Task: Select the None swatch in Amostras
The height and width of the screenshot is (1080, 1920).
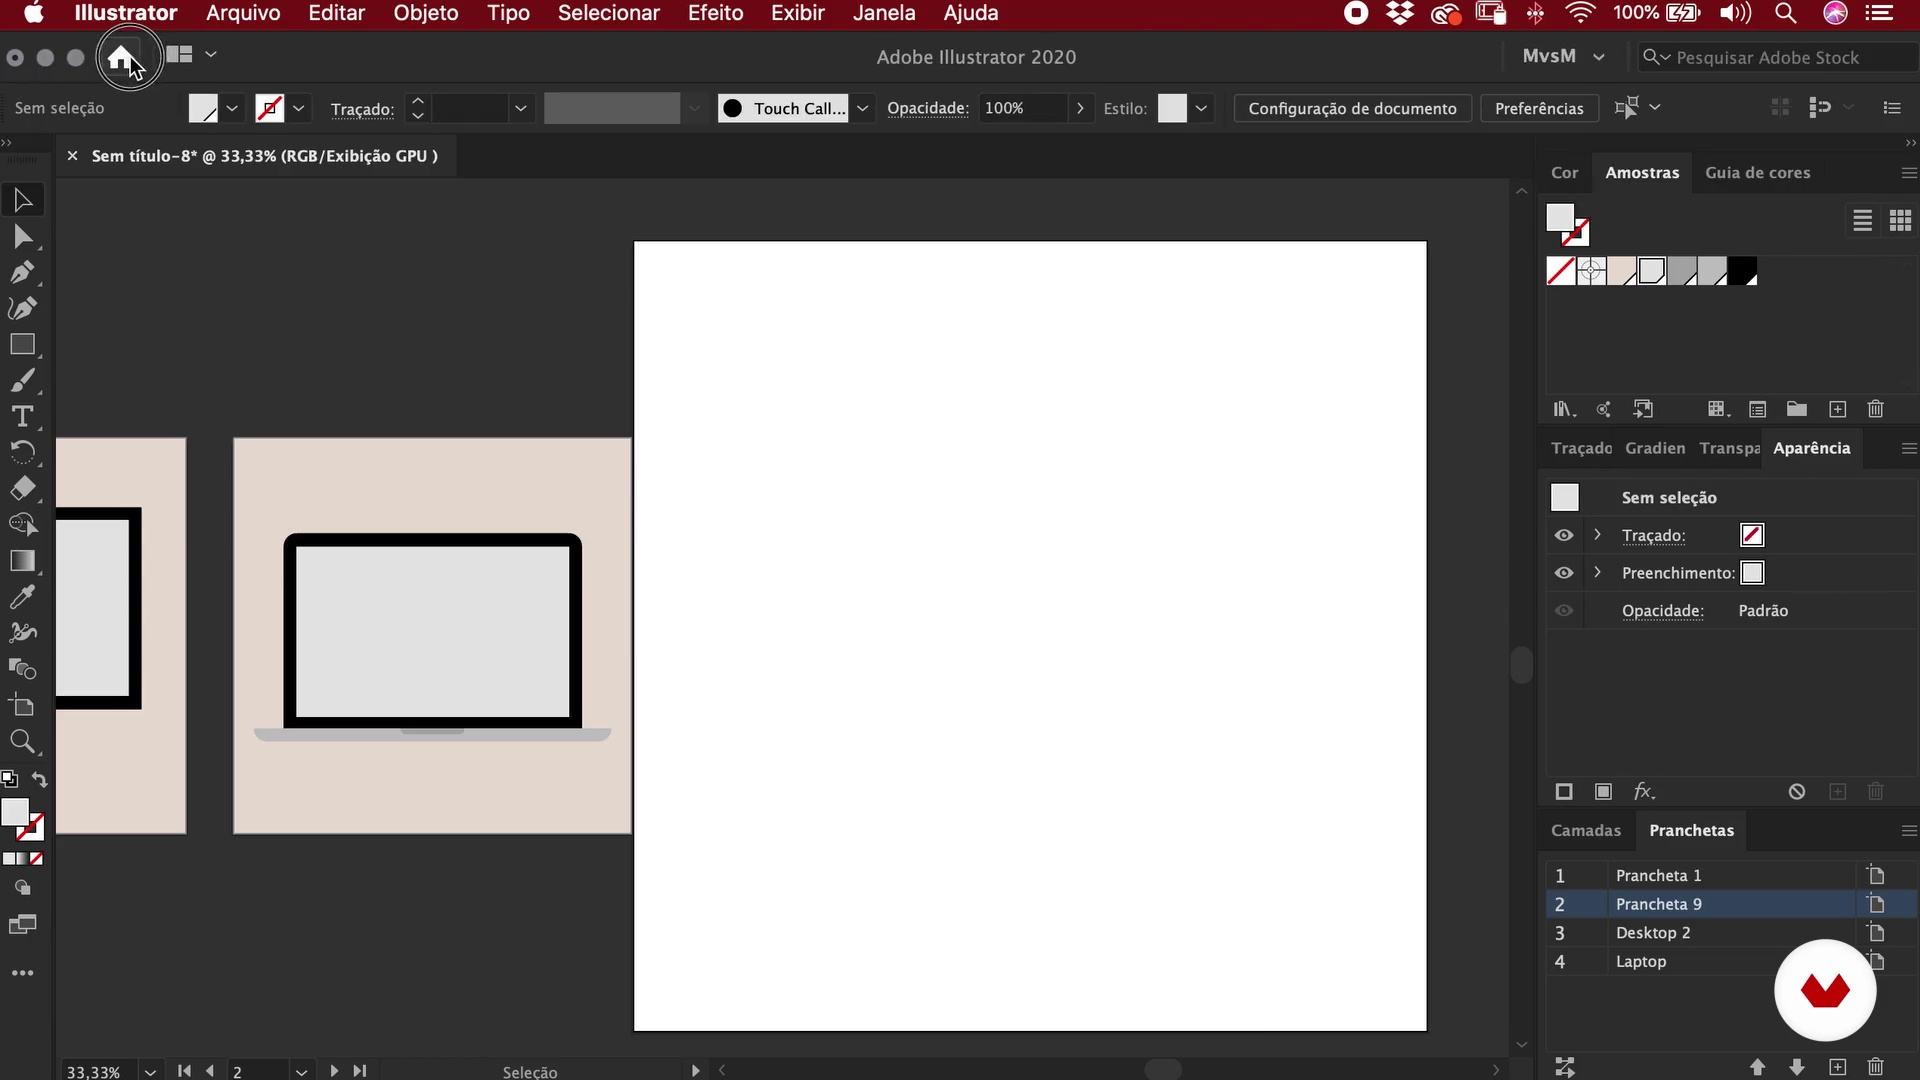Action: (1561, 271)
